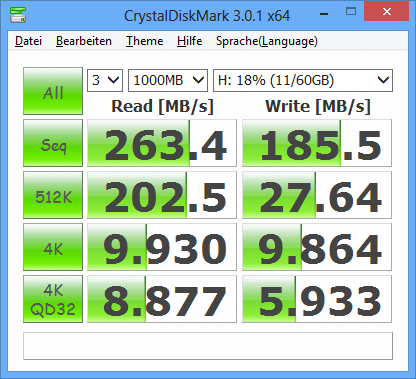Click the 4K write result 9.864

[317, 247]
